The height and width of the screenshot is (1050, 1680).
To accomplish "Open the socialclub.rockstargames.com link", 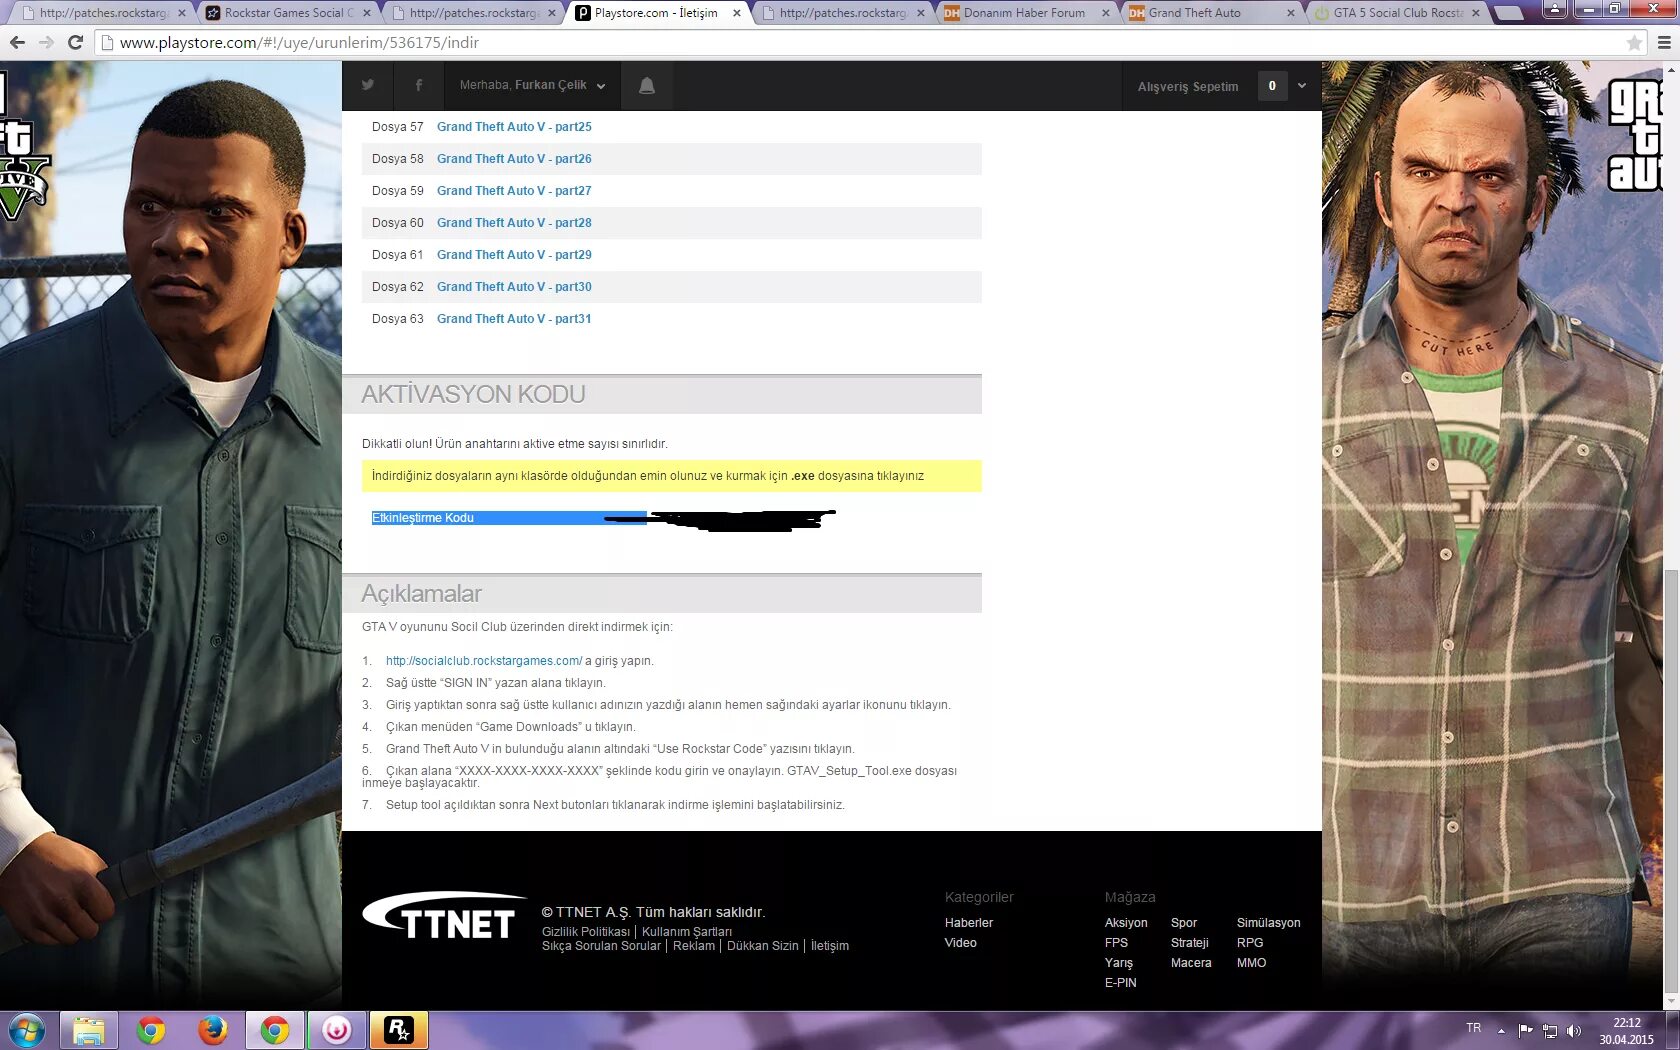I will coord(484,661).
